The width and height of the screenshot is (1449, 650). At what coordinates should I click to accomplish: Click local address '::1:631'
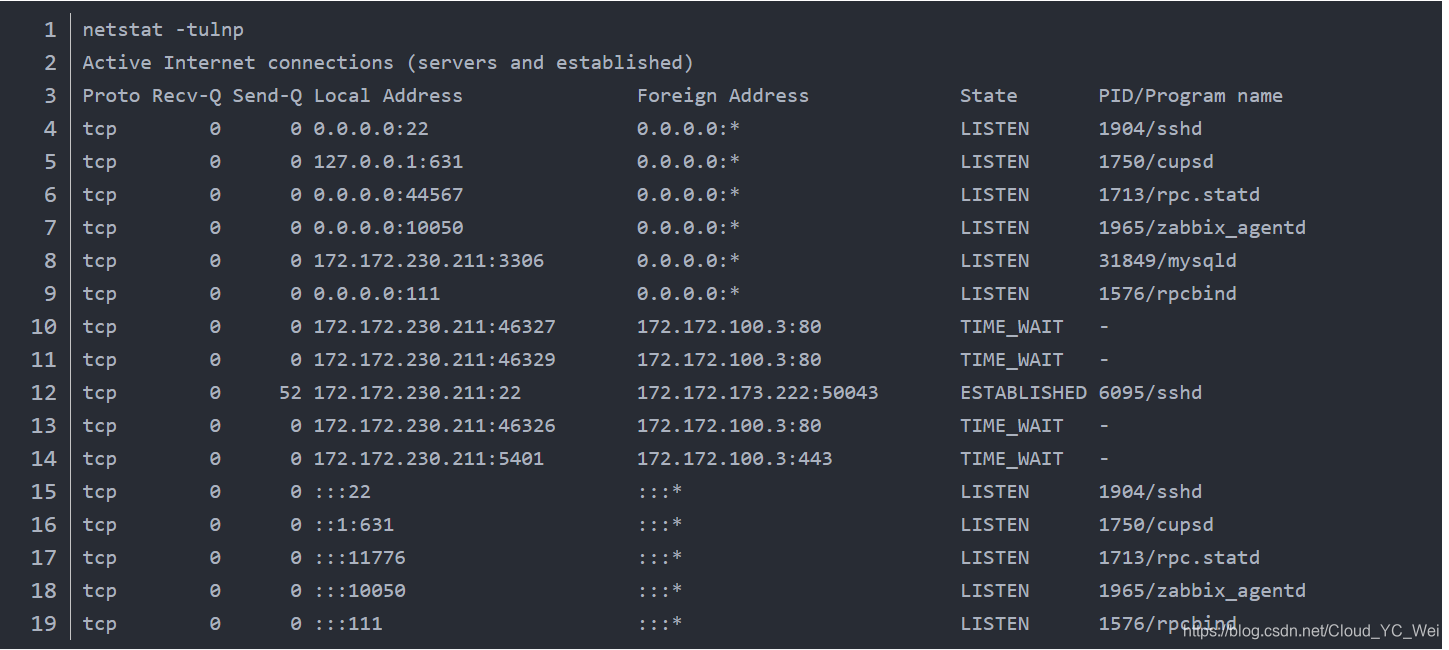tap(354, 525)
